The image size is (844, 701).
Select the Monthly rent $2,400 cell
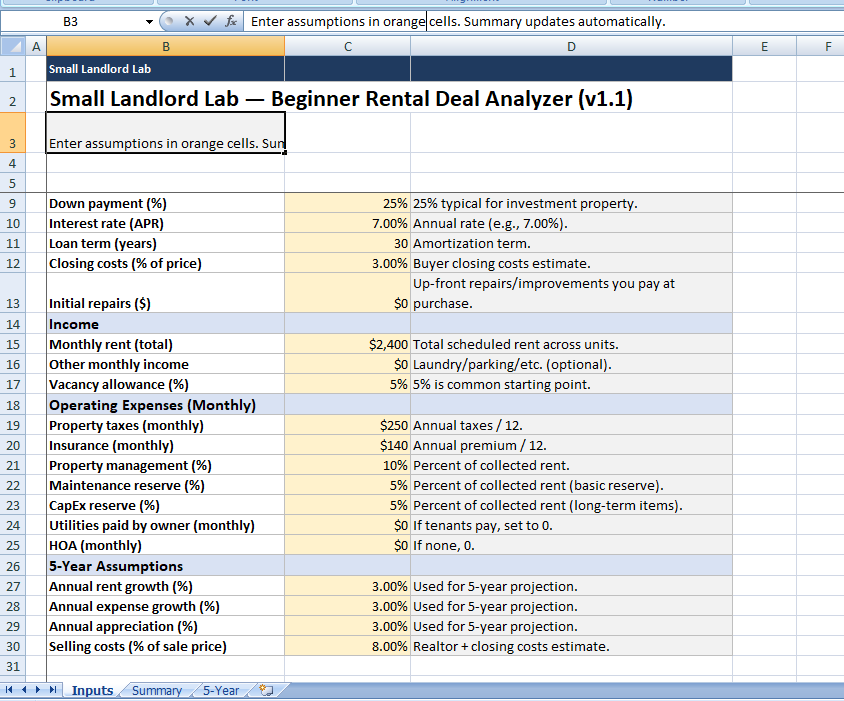coord(347,344)
